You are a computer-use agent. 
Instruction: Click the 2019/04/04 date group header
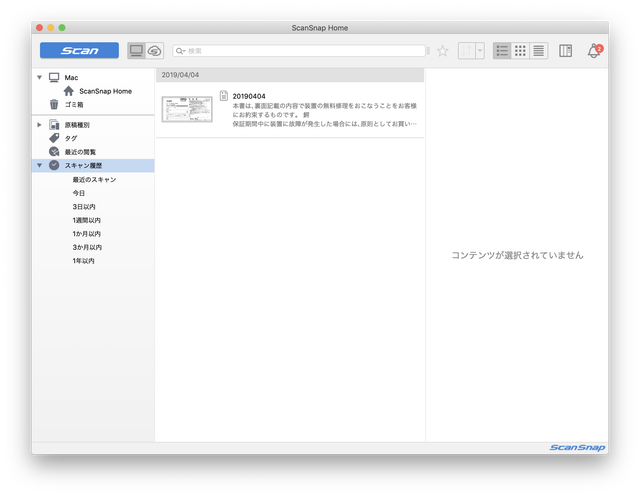tap(290, 75)
